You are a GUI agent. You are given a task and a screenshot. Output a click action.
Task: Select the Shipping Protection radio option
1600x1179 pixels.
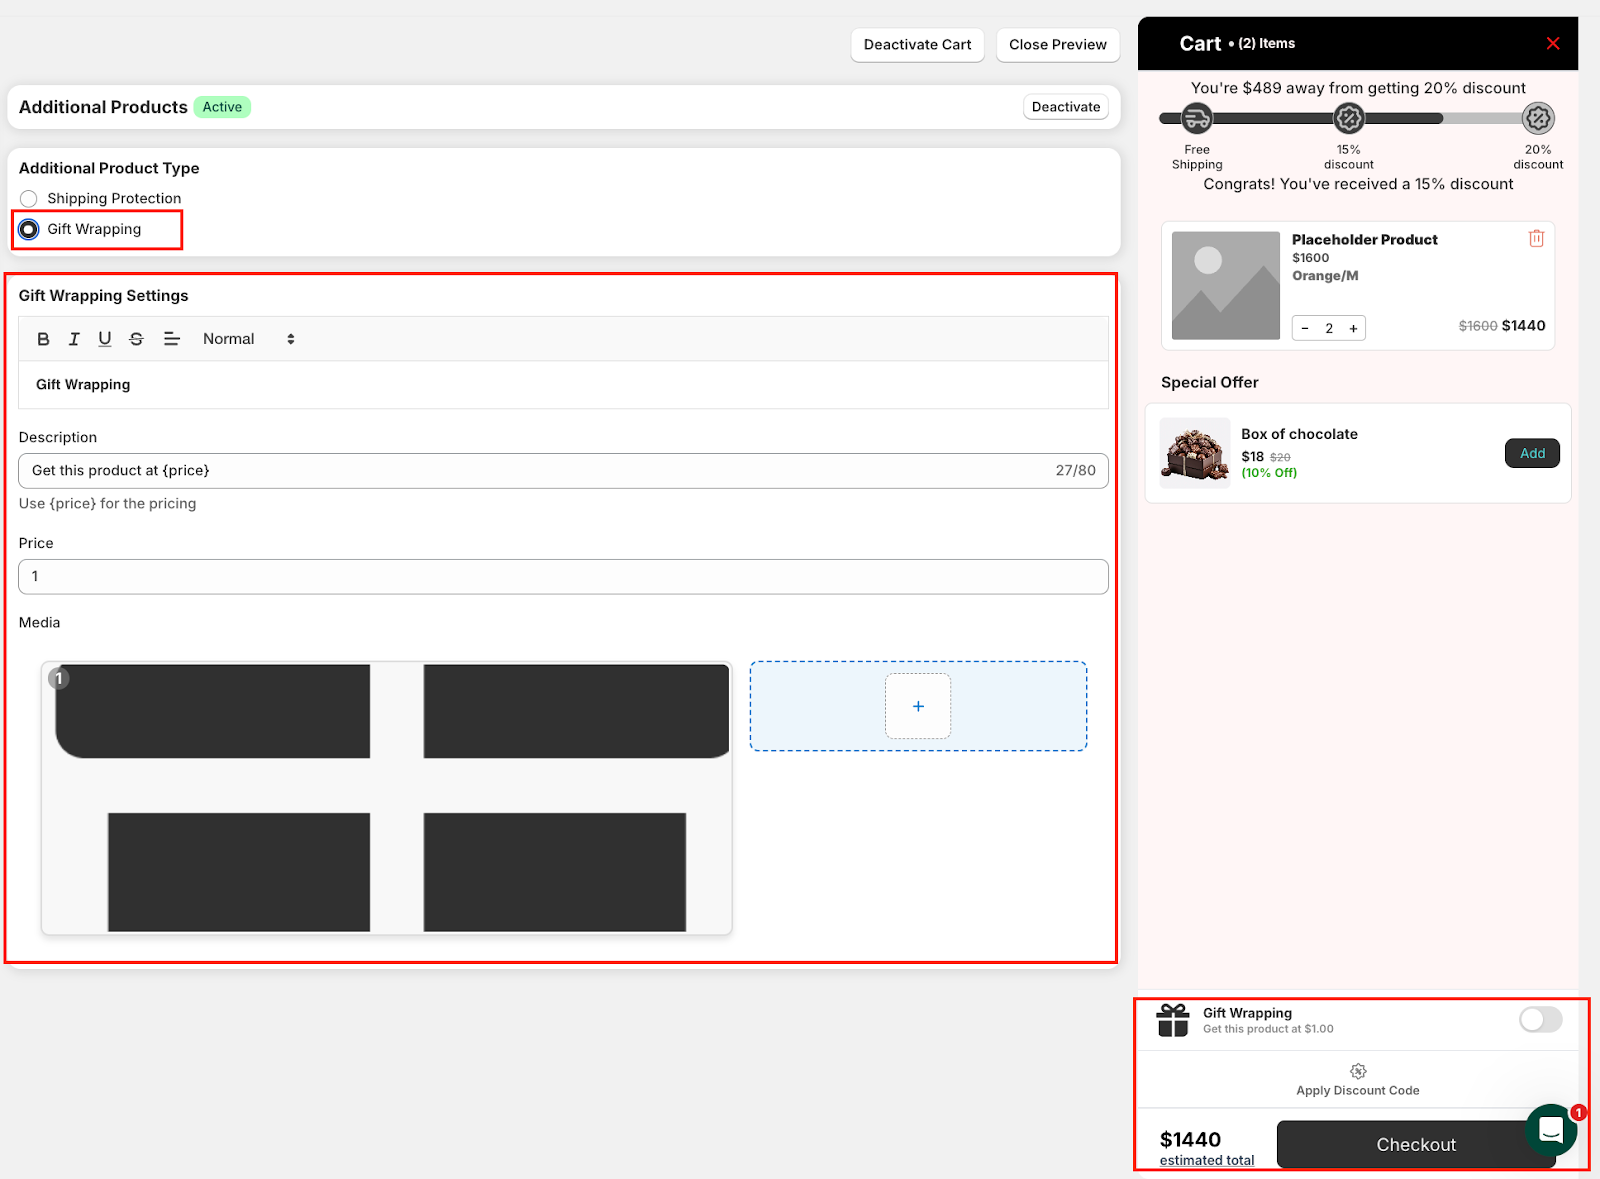pyautogui.click(x=29, y=199)
